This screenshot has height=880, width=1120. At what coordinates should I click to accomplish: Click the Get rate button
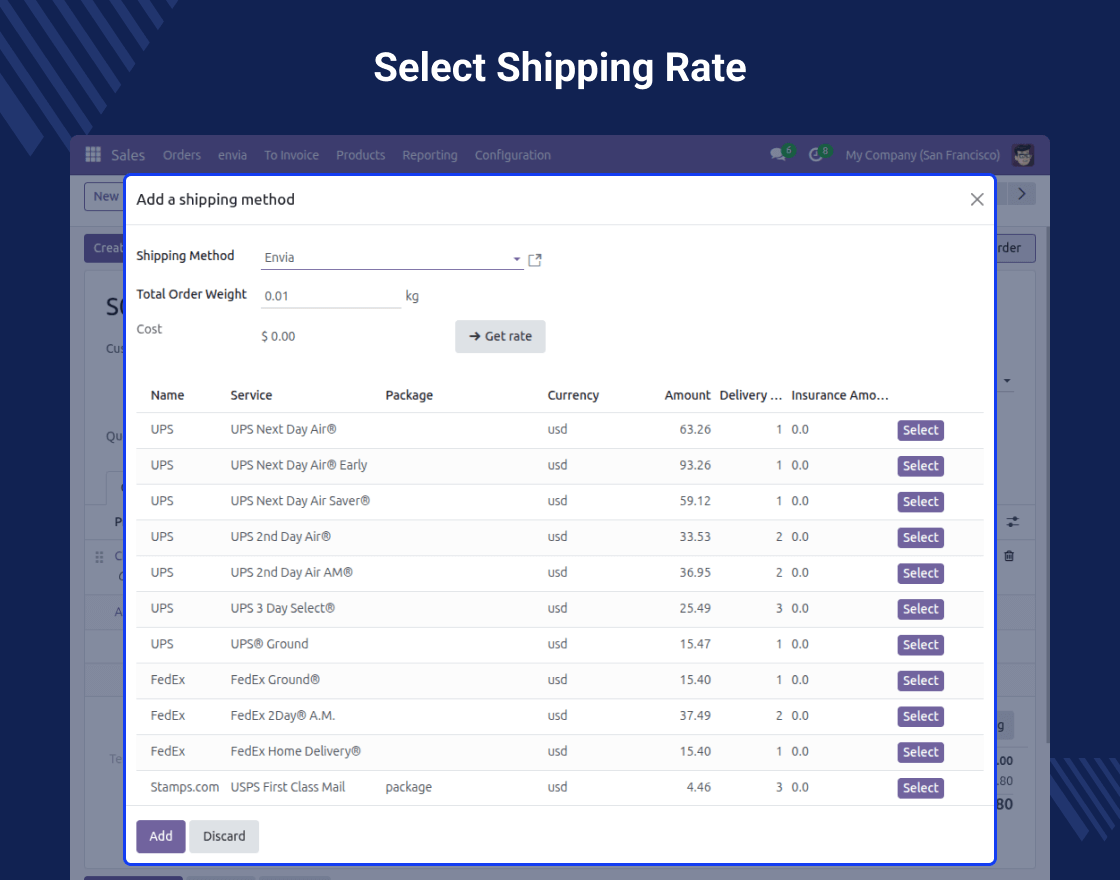click(500, 336)
